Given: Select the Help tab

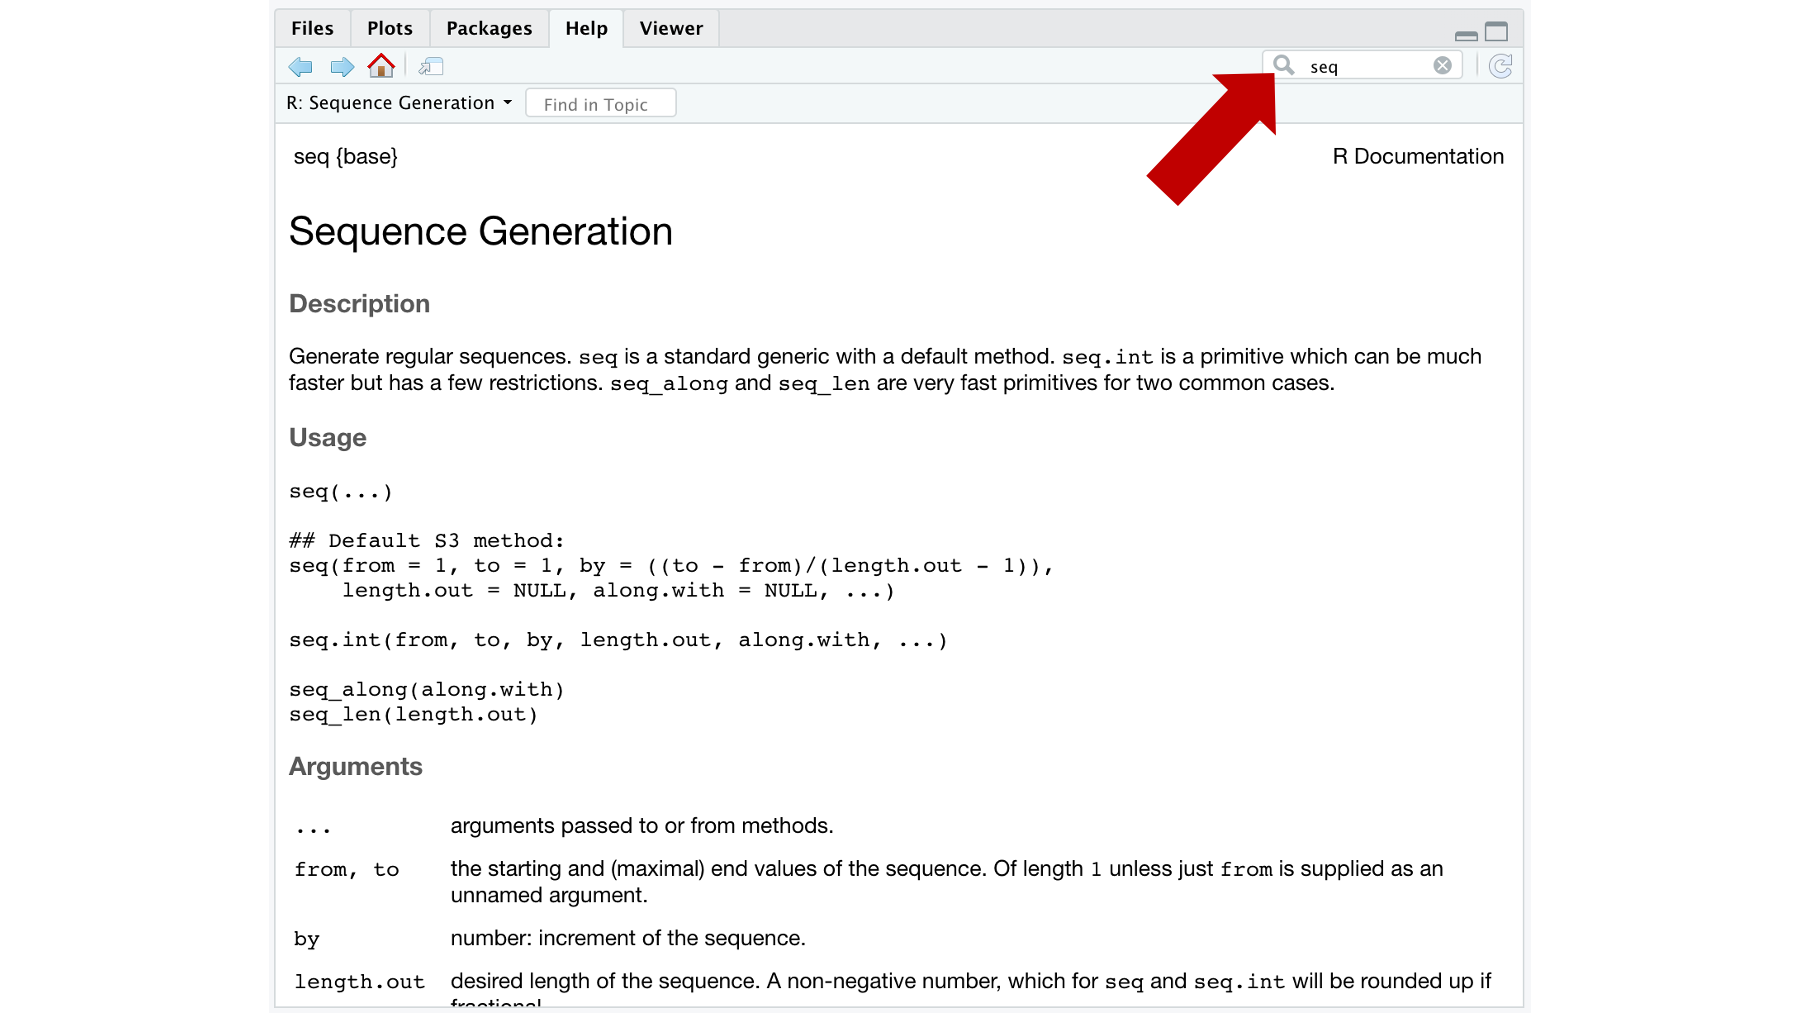Looking at the screenshot, I should 586,28.
